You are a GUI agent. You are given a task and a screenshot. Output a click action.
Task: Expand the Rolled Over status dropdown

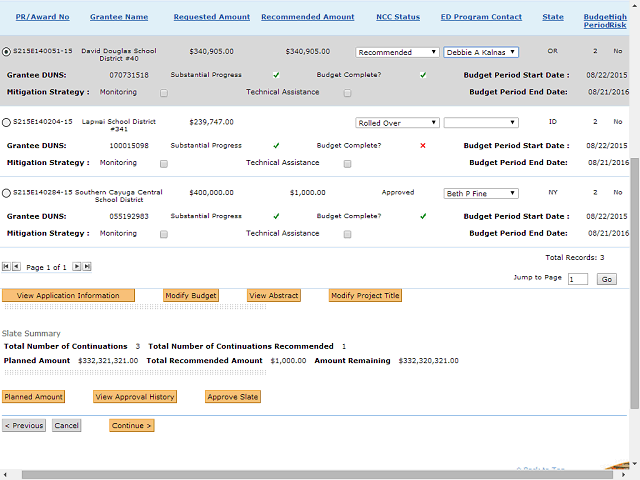click(x=397, y=122)
